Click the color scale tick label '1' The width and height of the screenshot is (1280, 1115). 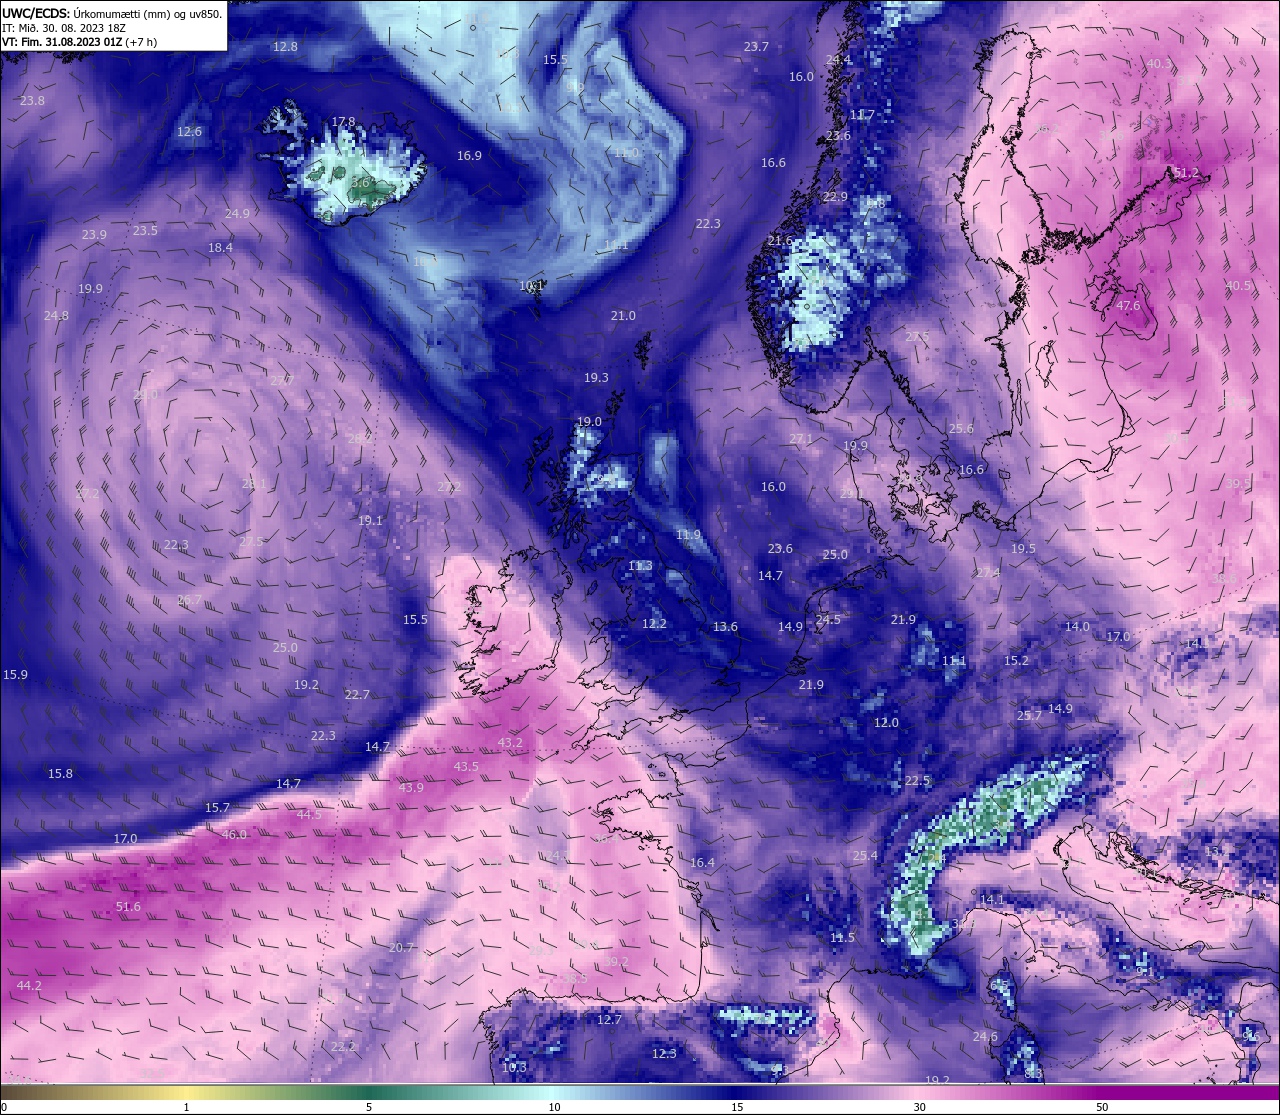point(186,1107)
